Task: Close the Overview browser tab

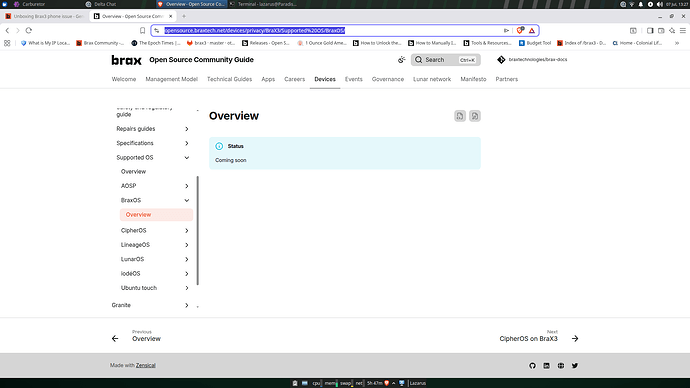Action: (171, 16)
